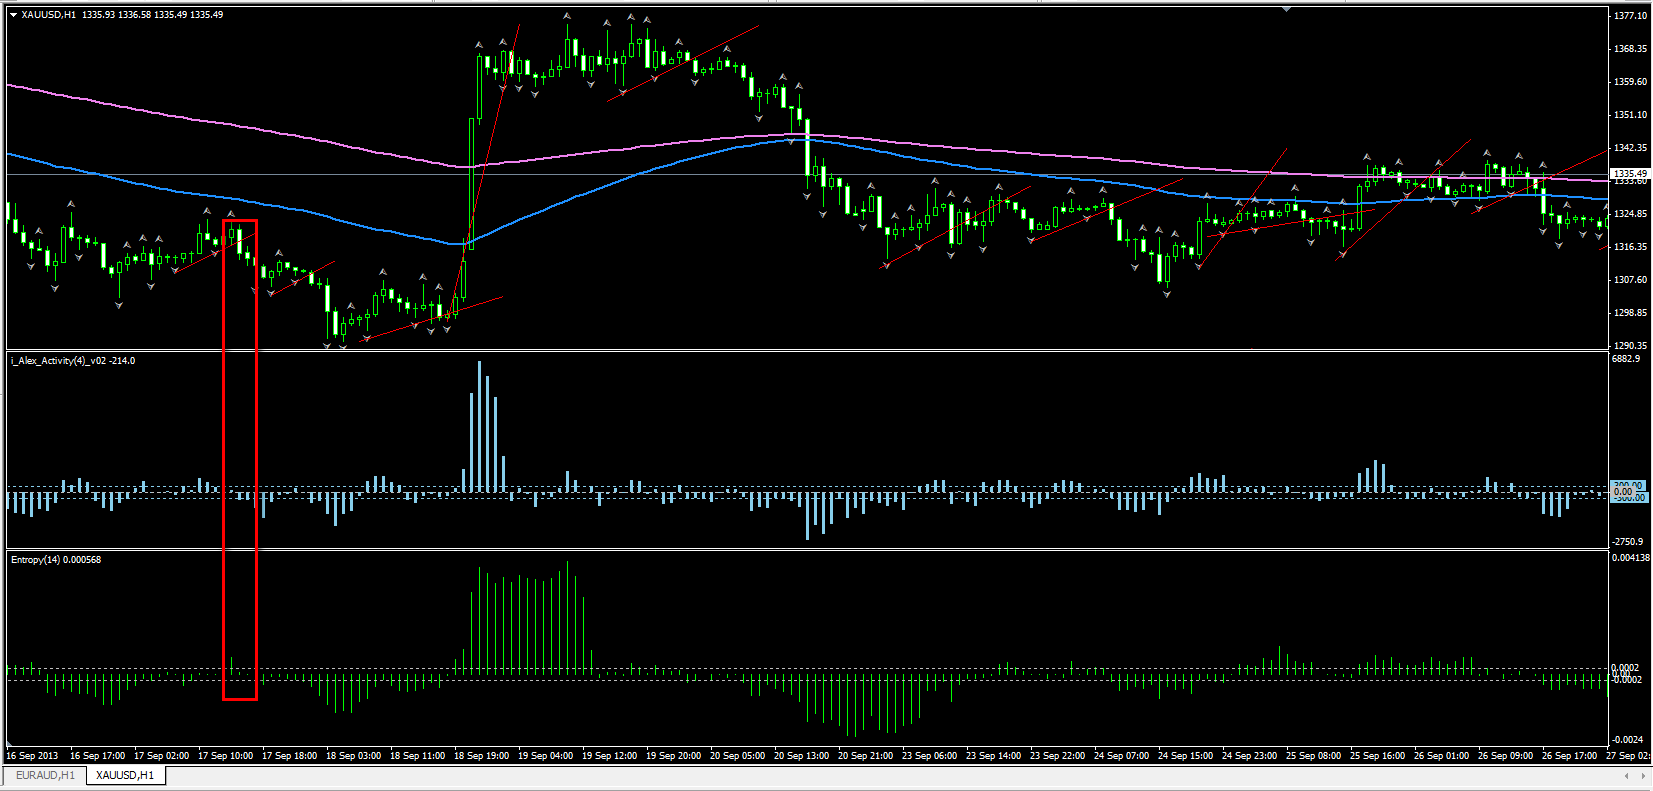Click the 16 Sep 17:00 time label
Image resolution: width=1653 pixels, height=791 pixels.
tap(97, 756)
